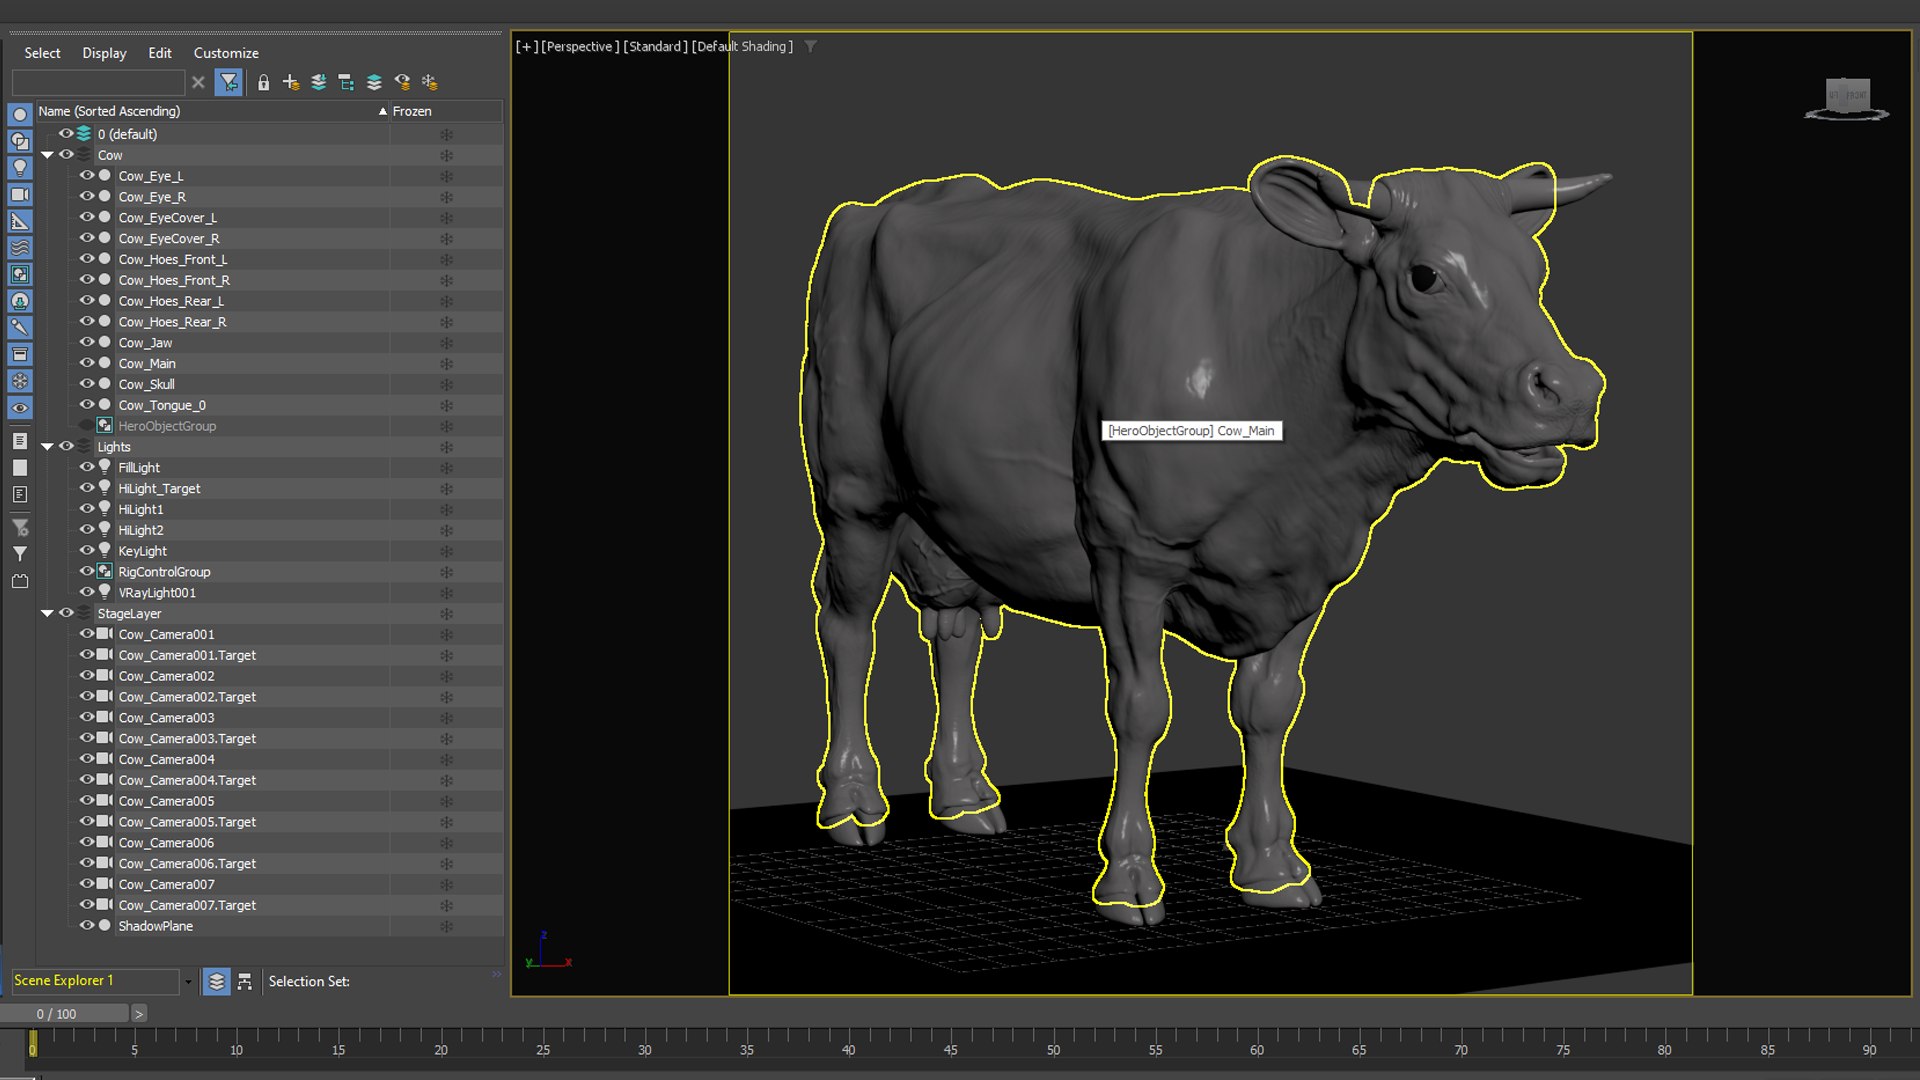Click the [+] viewport label

526,46
